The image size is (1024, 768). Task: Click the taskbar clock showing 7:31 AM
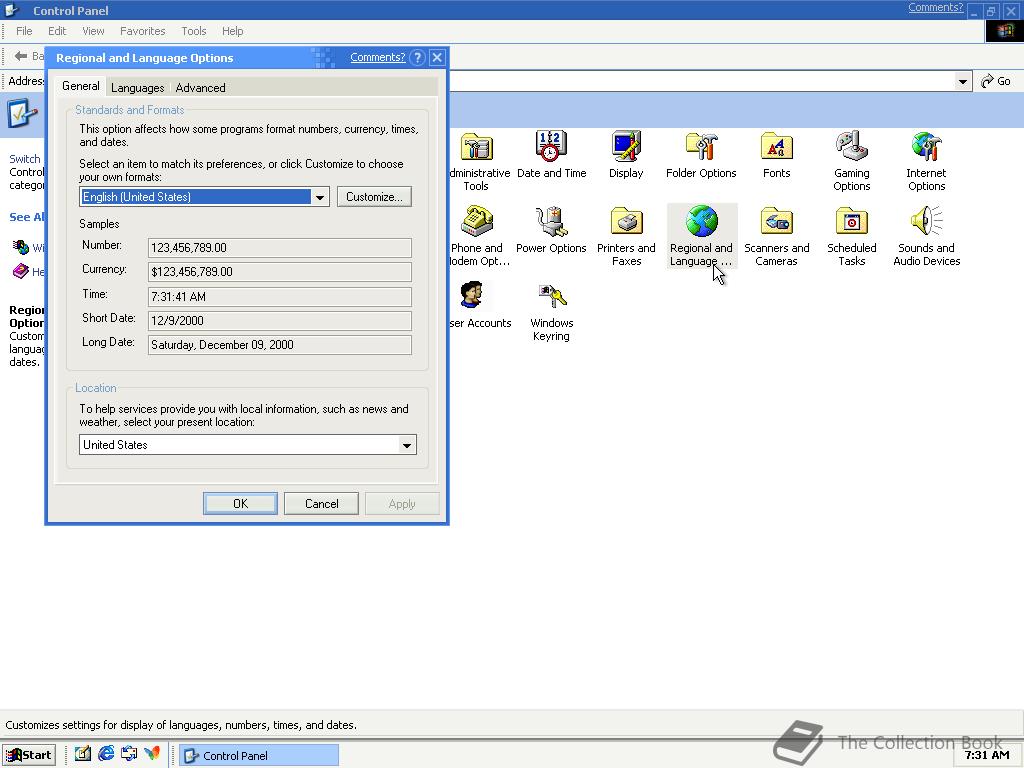(987, 755)
